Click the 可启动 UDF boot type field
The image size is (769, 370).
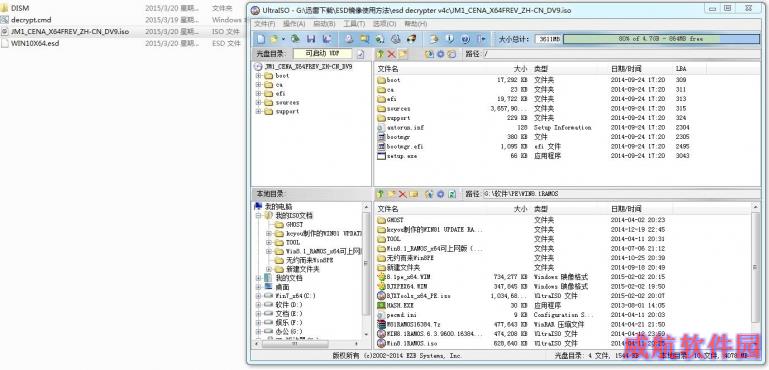(x=322, y=54)
